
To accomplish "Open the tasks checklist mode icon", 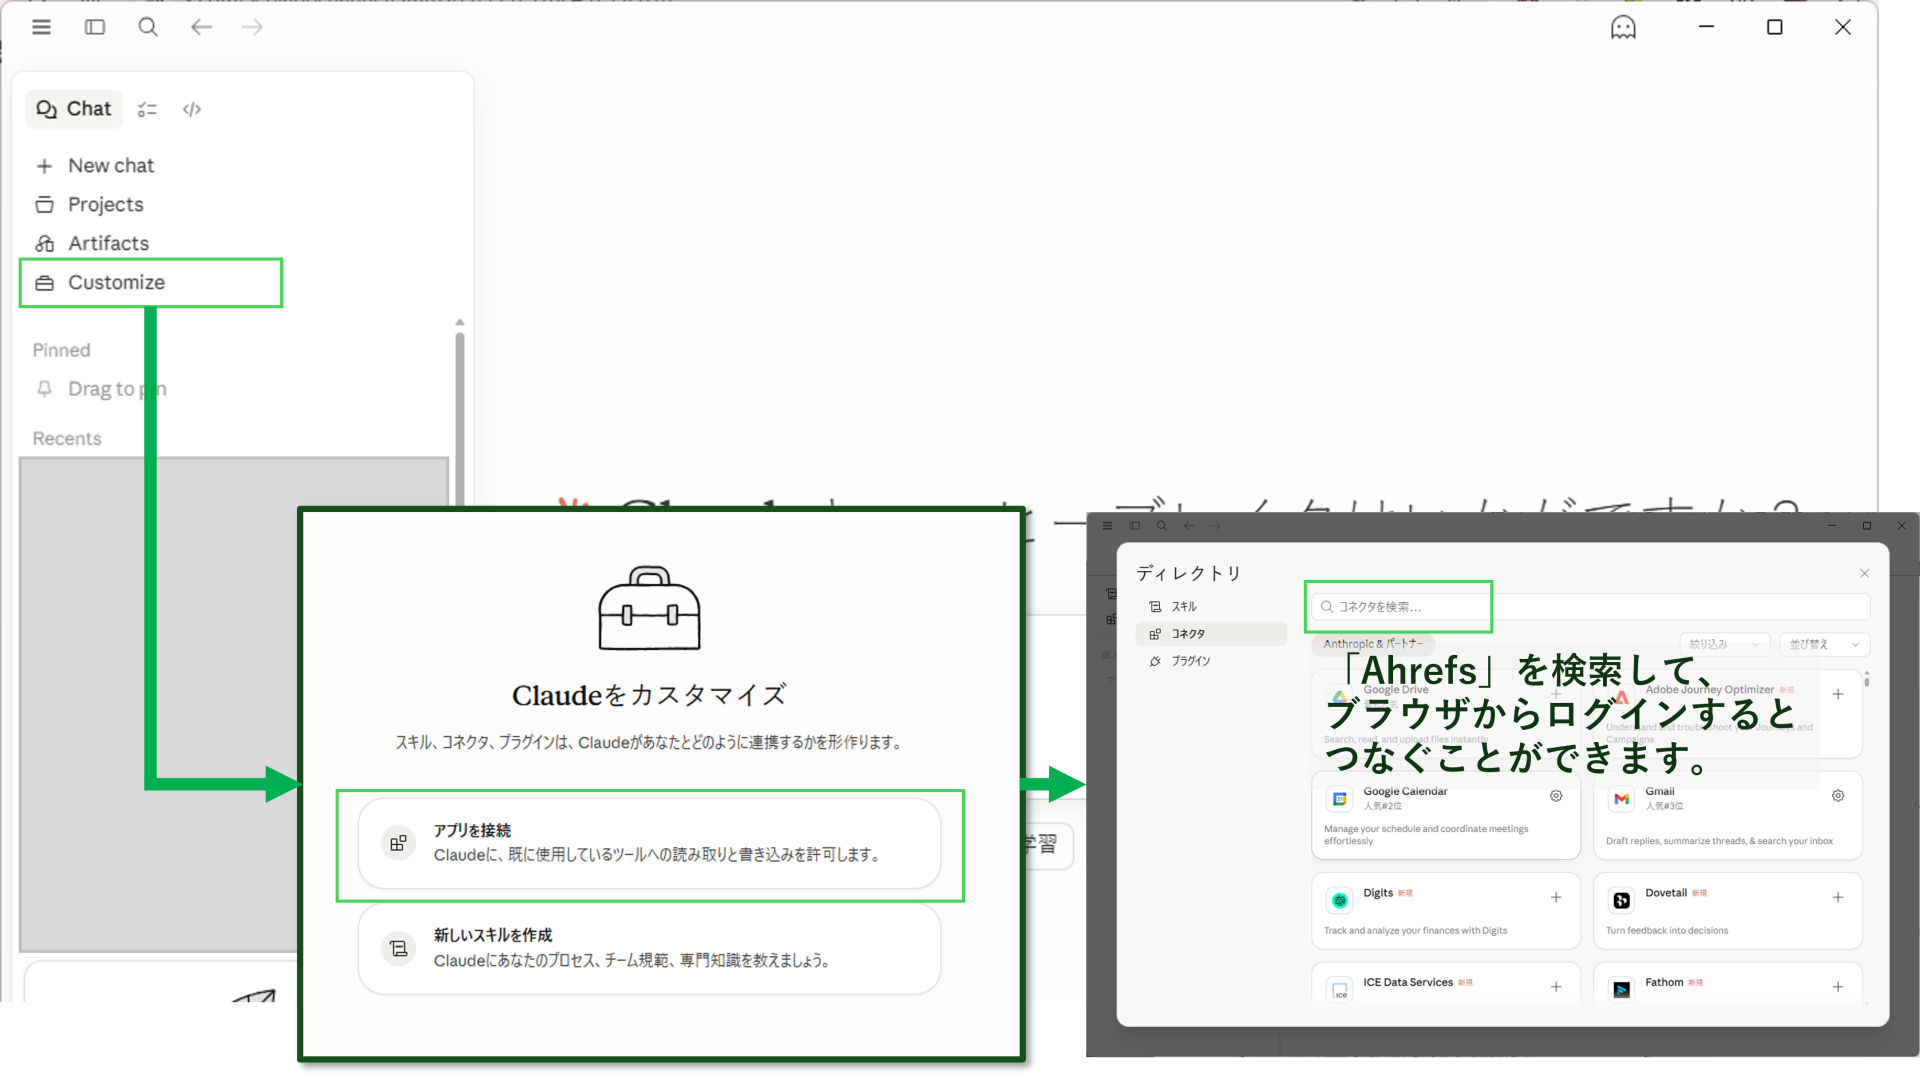I will 147,109.
